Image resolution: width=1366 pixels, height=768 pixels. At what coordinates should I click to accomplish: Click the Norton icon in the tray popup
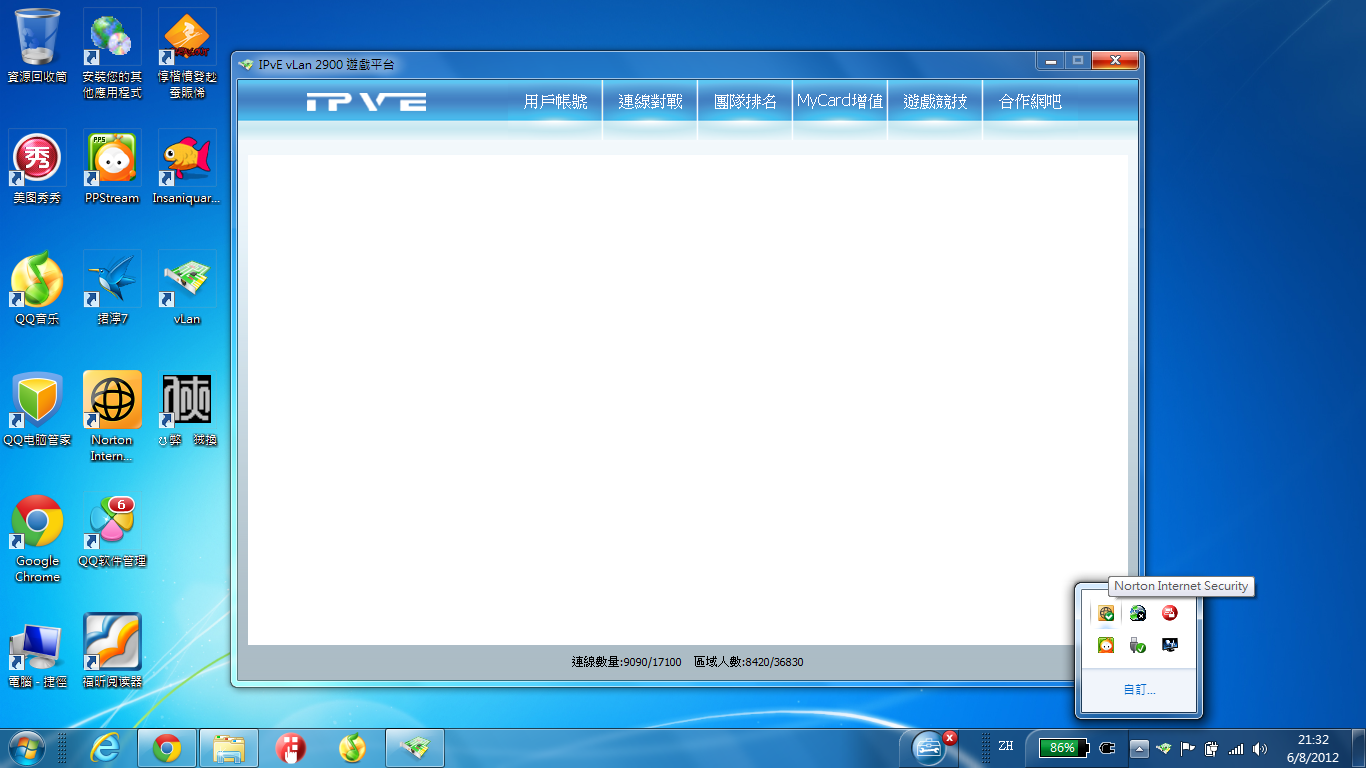(1106, 613)
